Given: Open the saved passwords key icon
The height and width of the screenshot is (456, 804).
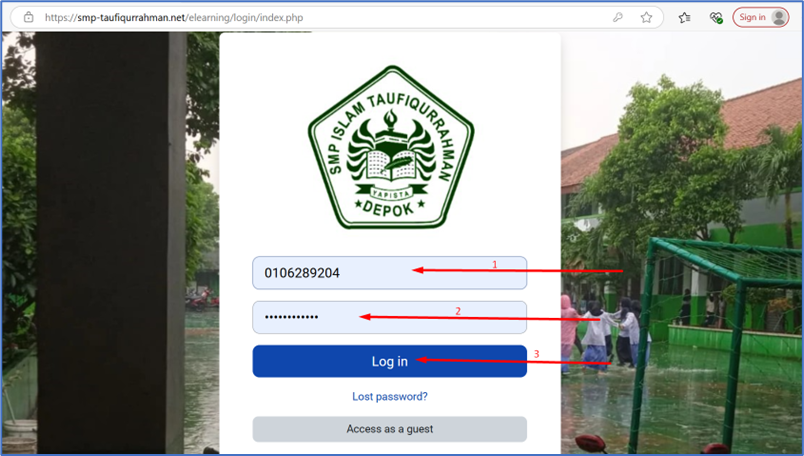Looking at the screenshot, I should click(x=619, y=17).
